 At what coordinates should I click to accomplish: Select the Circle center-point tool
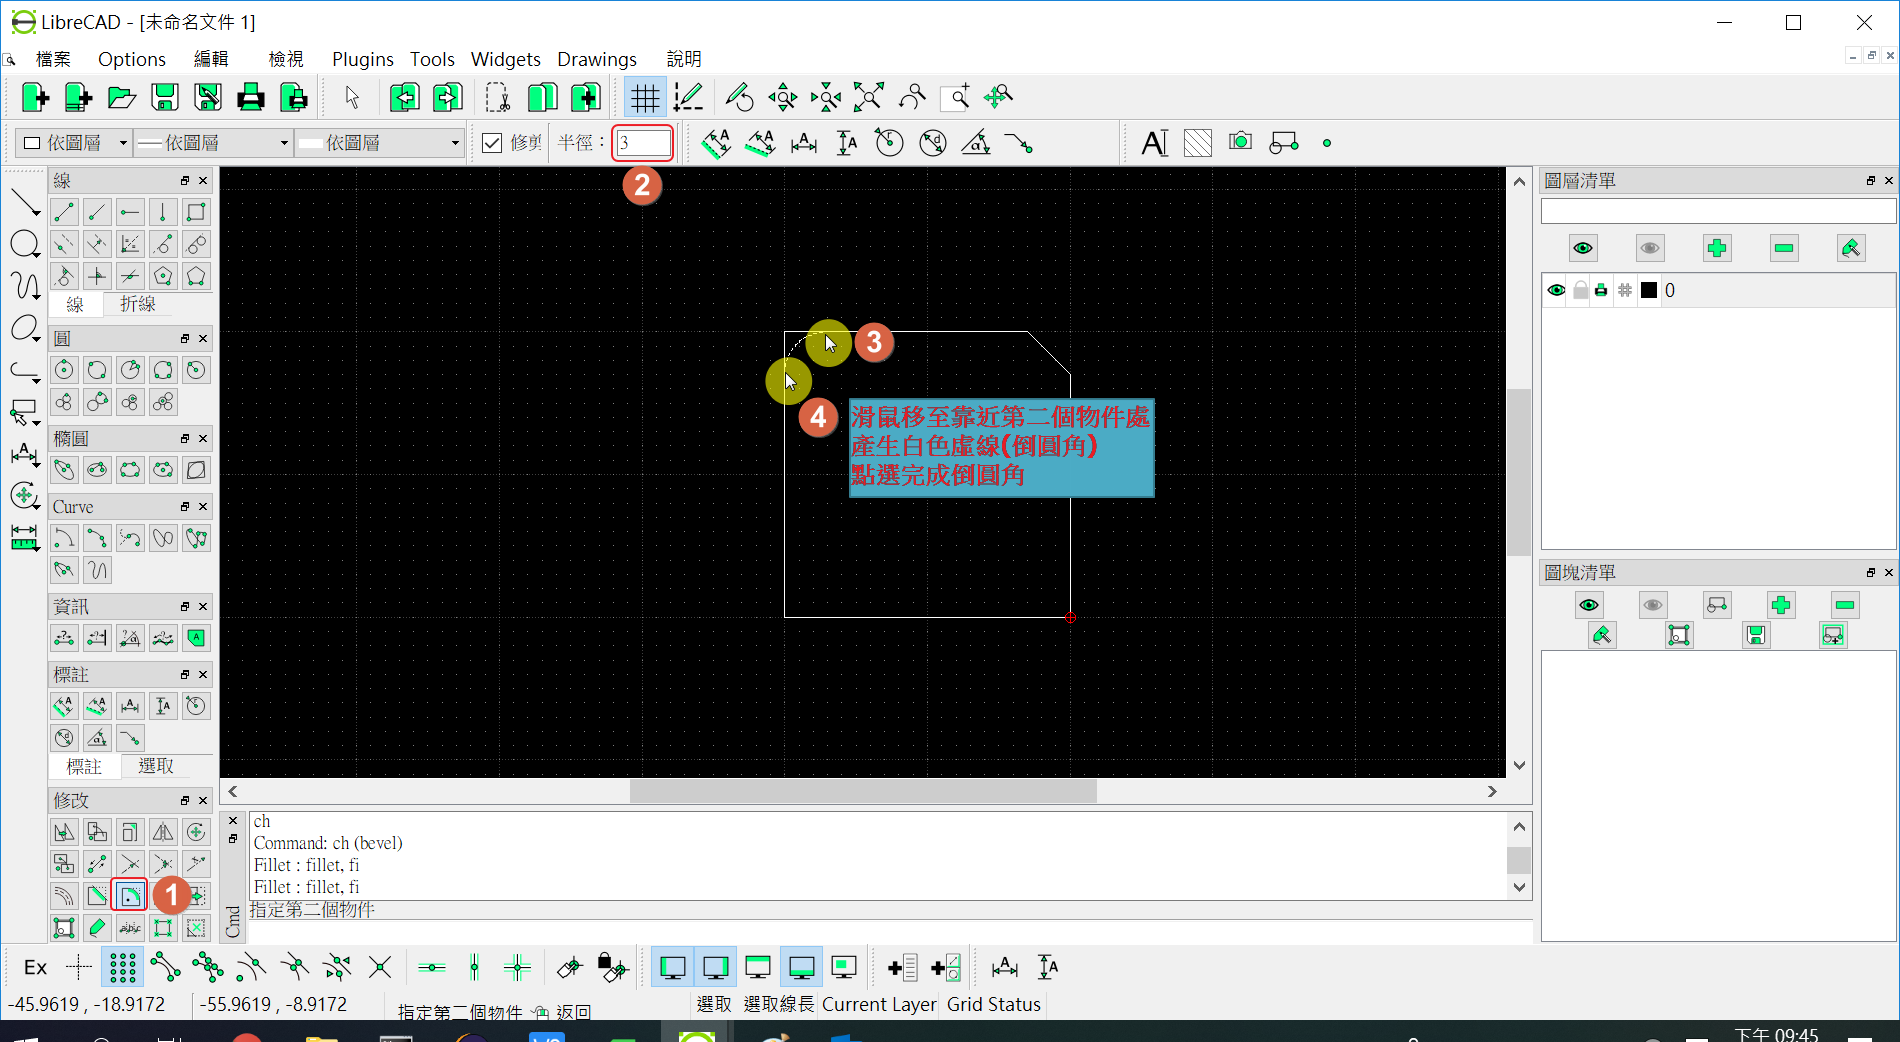pyautogui.click(x=64, y=370)
